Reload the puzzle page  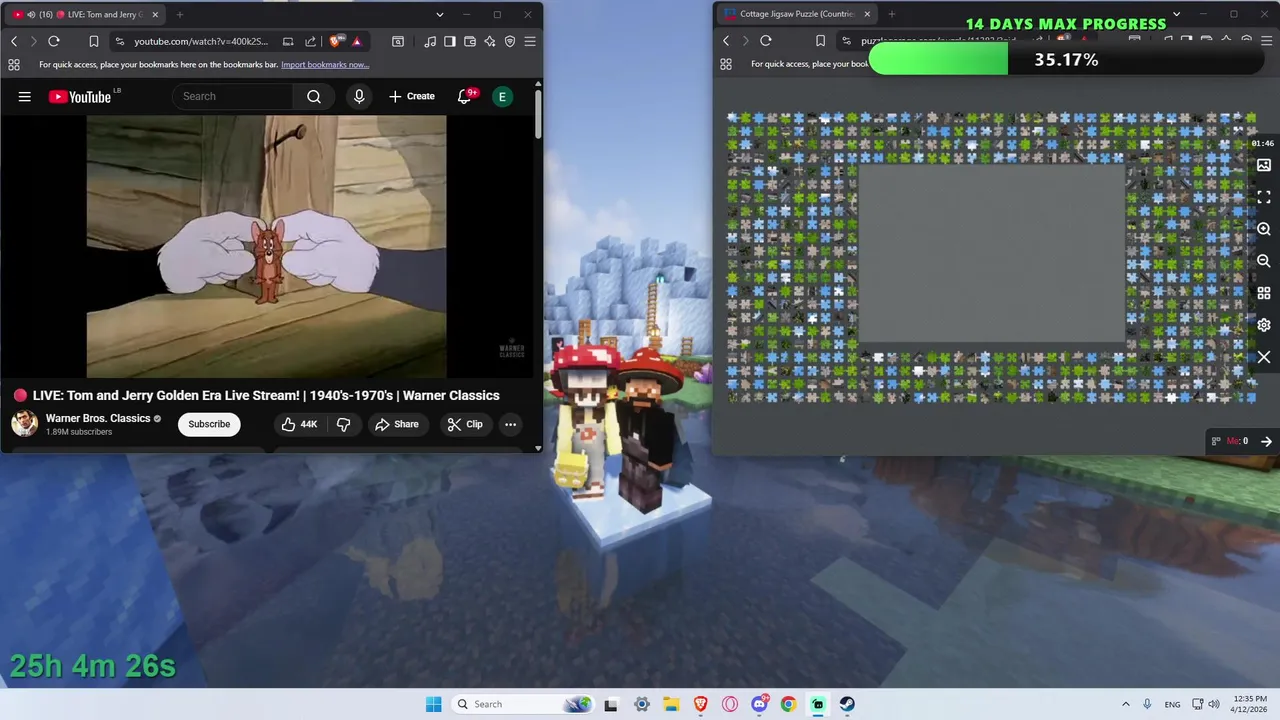766,41
